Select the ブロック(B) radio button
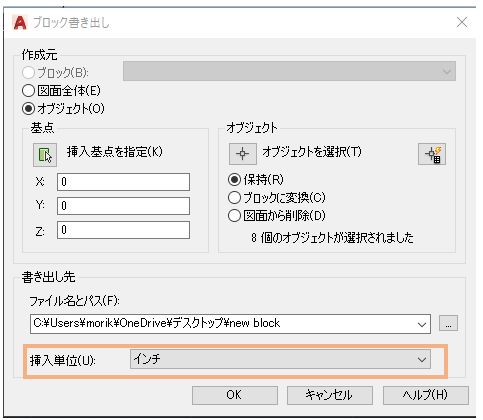Image resolution: width=483 pixels, height=420 pixels. point(28,72)
